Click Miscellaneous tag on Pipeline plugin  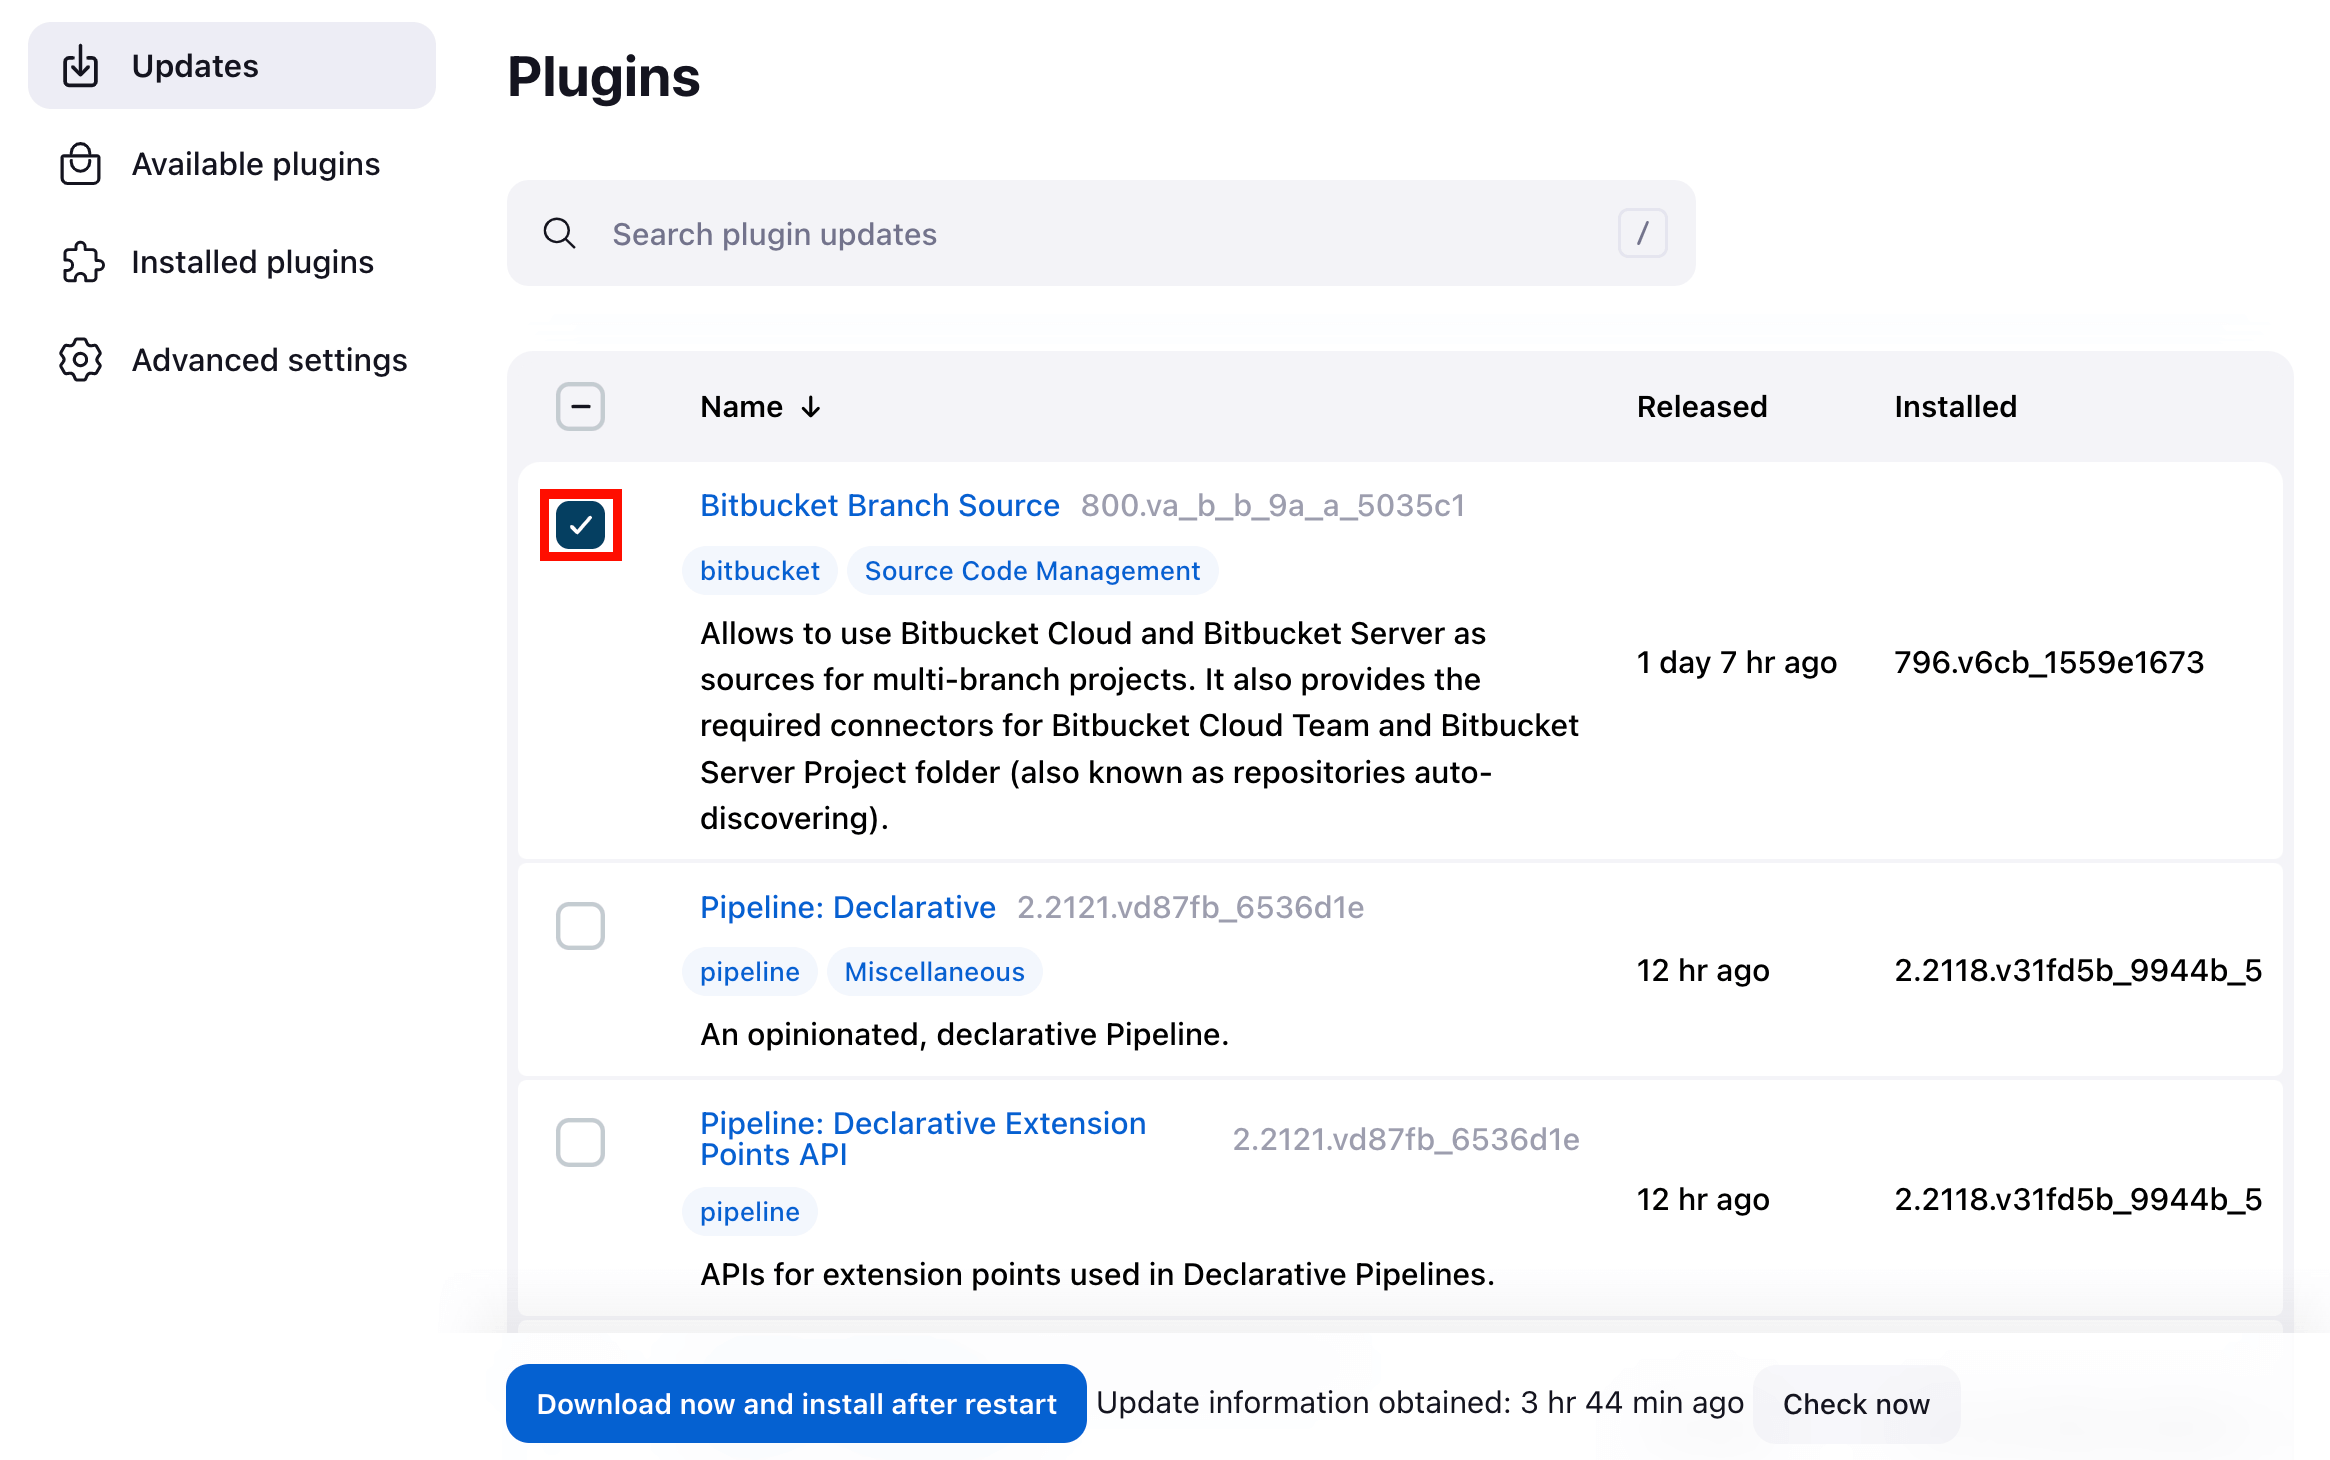pos(933,971)
